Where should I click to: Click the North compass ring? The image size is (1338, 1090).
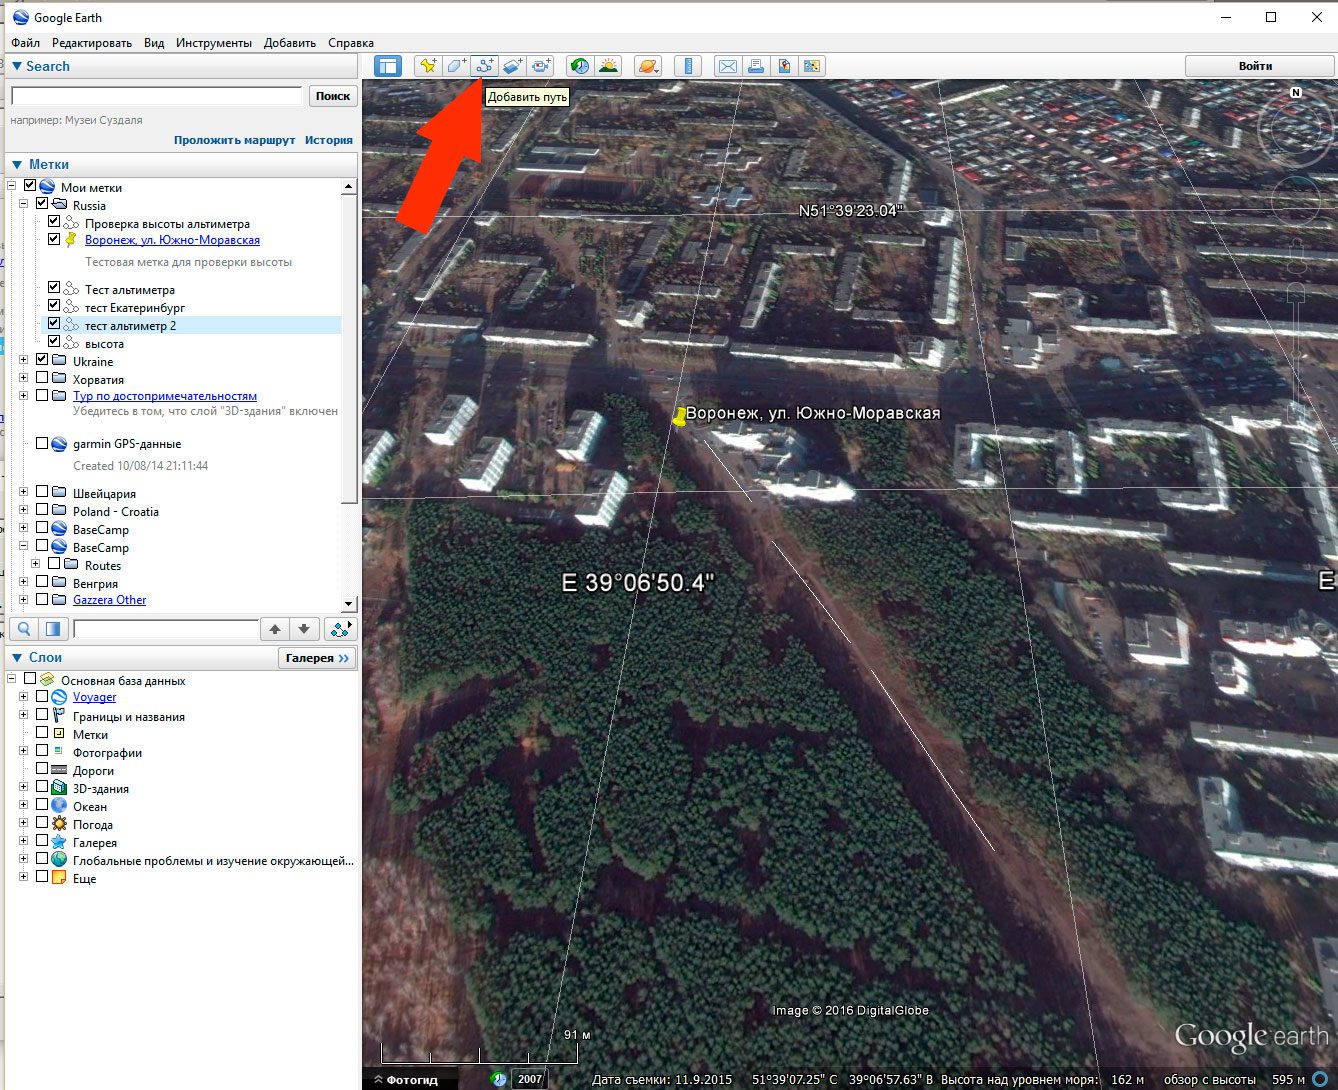(1296, 130)
